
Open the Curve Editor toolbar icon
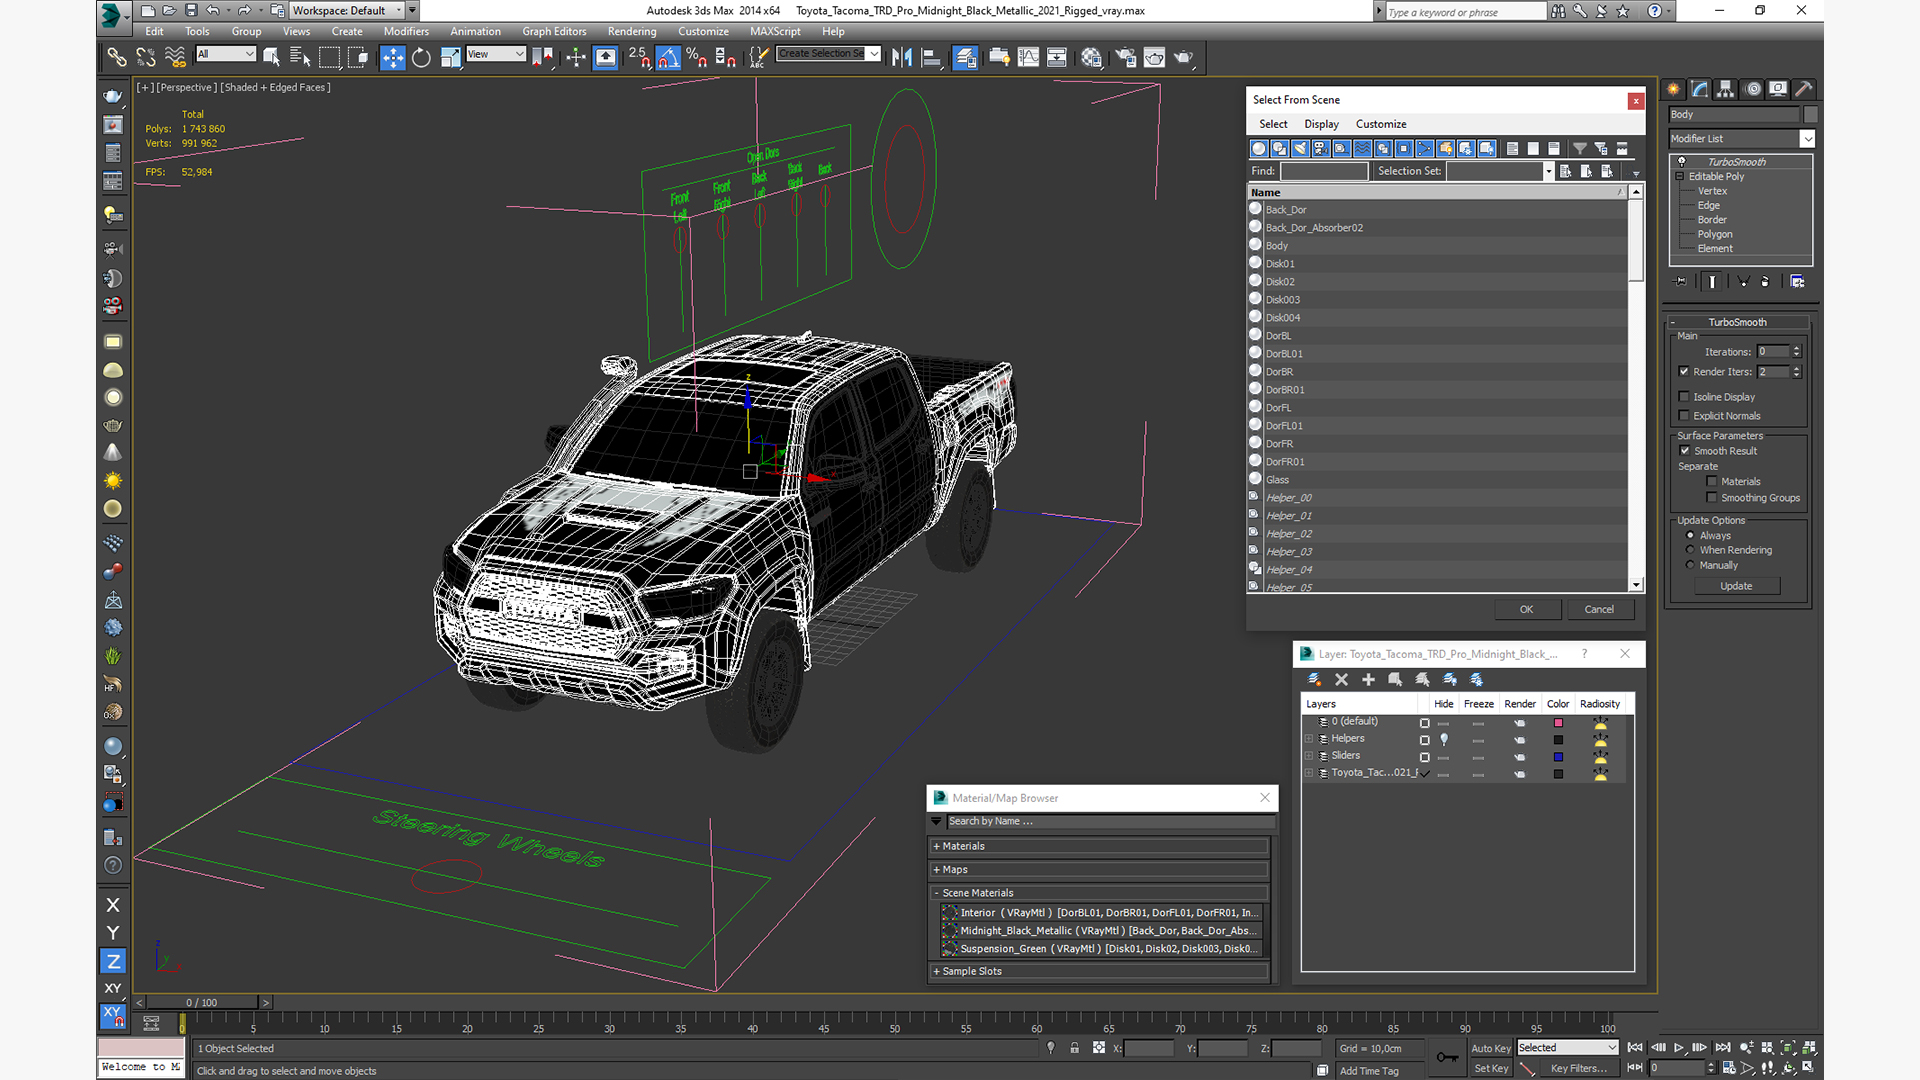click(x=1028, y=57)
